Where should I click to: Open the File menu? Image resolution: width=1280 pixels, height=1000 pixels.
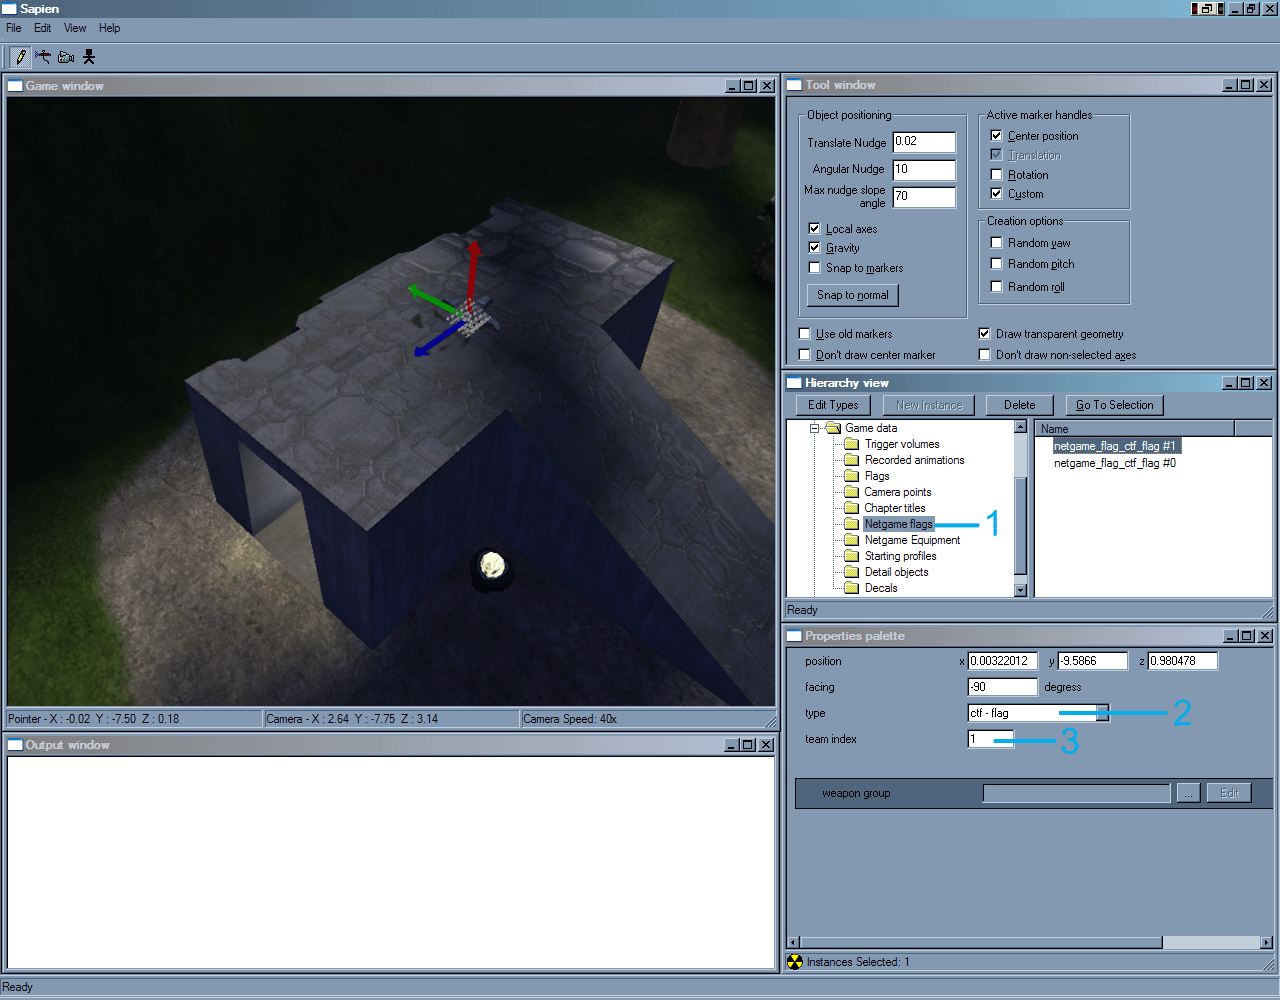pos(14,28)
